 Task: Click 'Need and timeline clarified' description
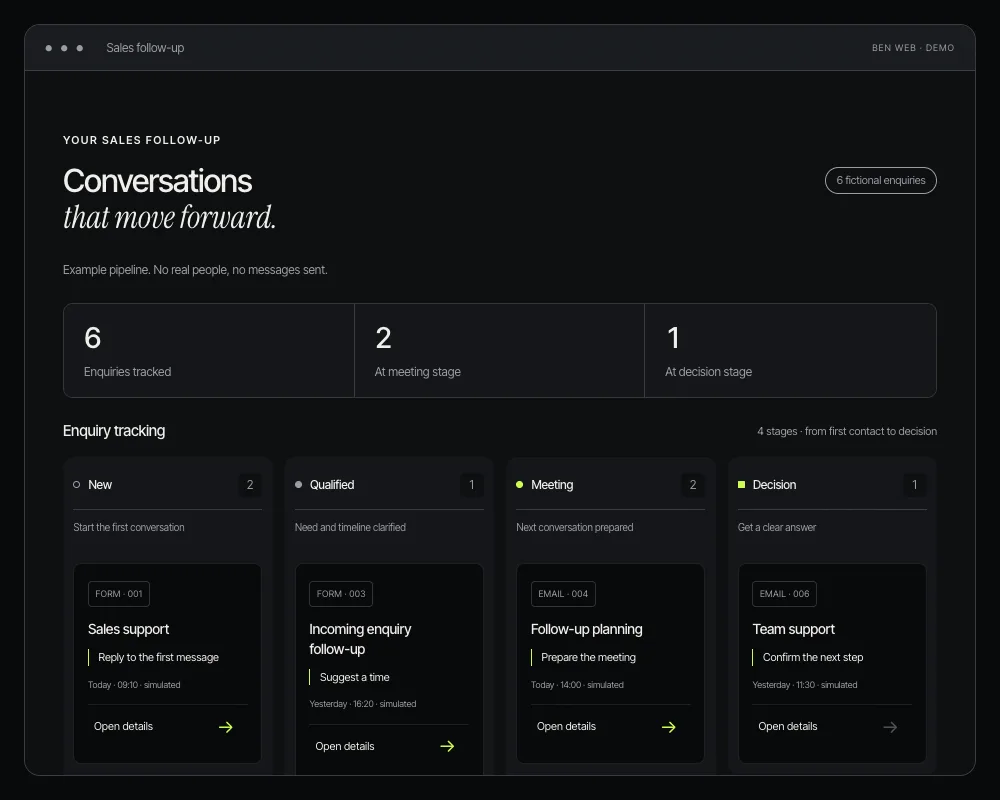click(350, 528)
